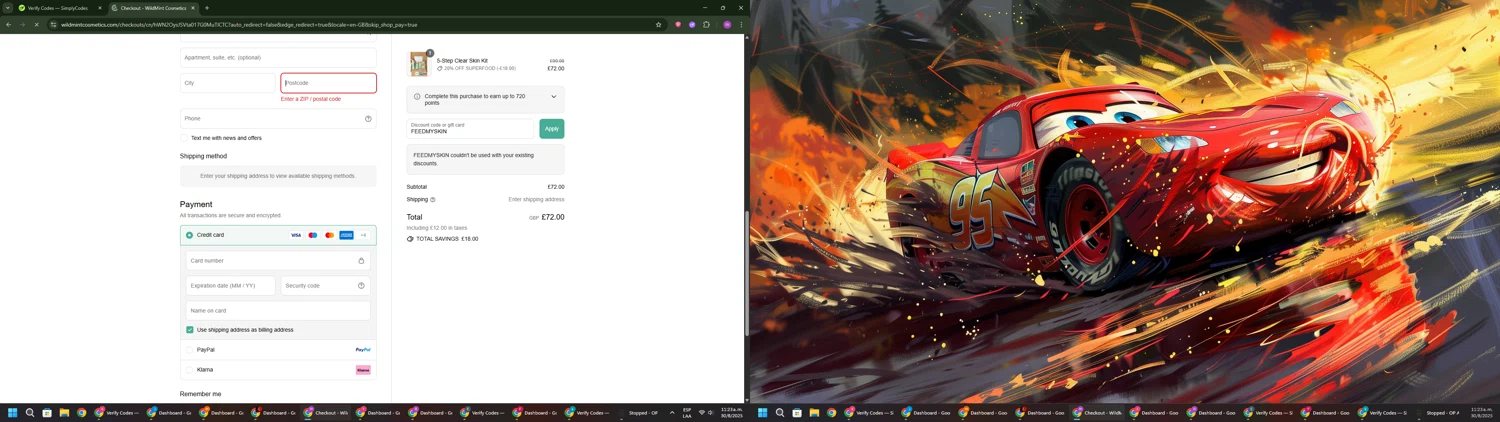Tick Text me with news and offers
1500x422 pixels.
click(x=184, y=138)
